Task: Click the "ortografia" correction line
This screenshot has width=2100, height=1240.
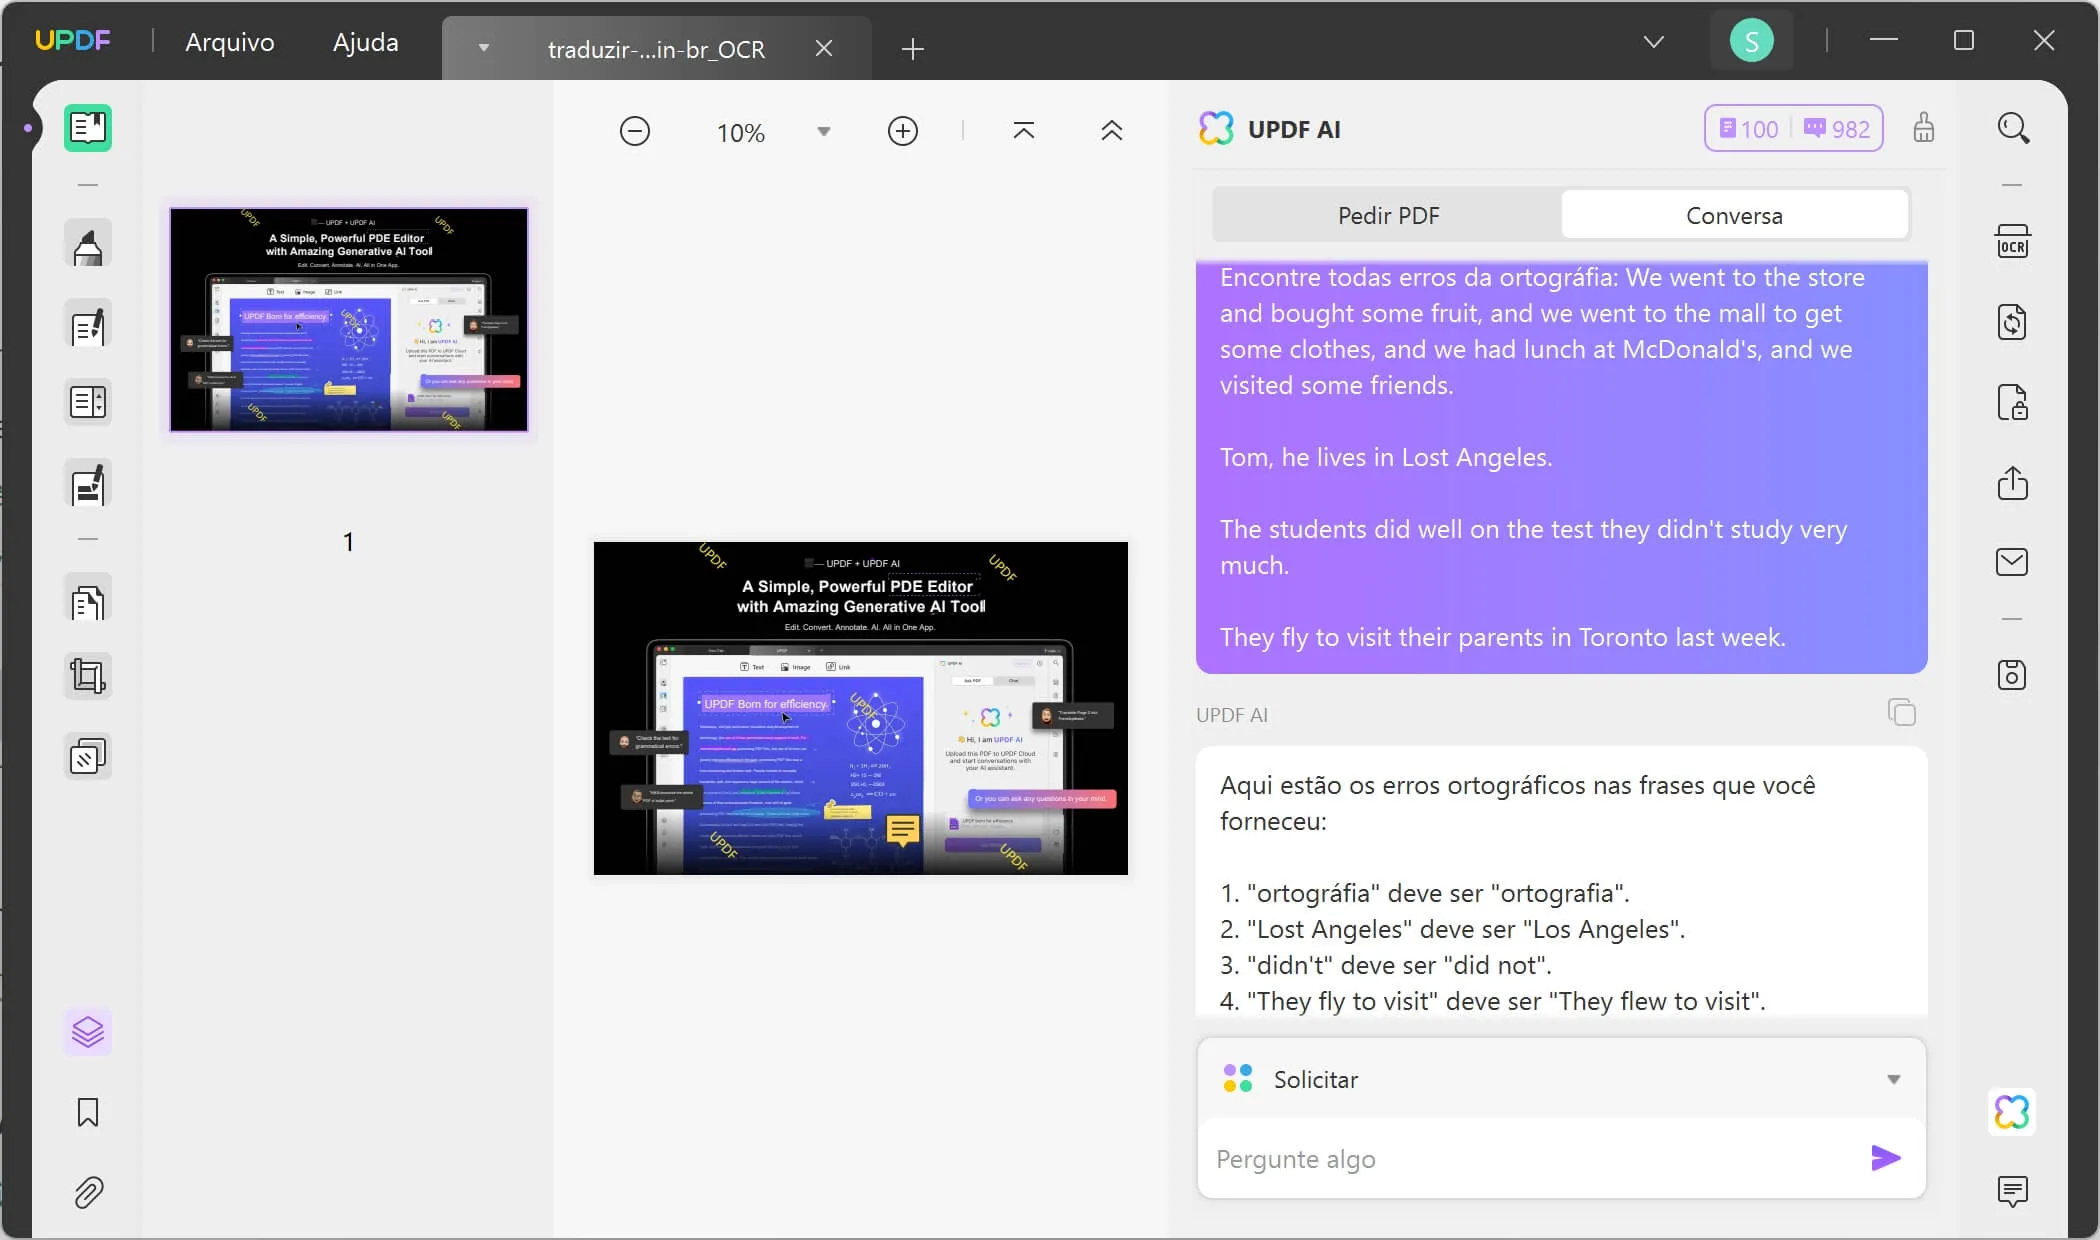Action: (1425, 893)
